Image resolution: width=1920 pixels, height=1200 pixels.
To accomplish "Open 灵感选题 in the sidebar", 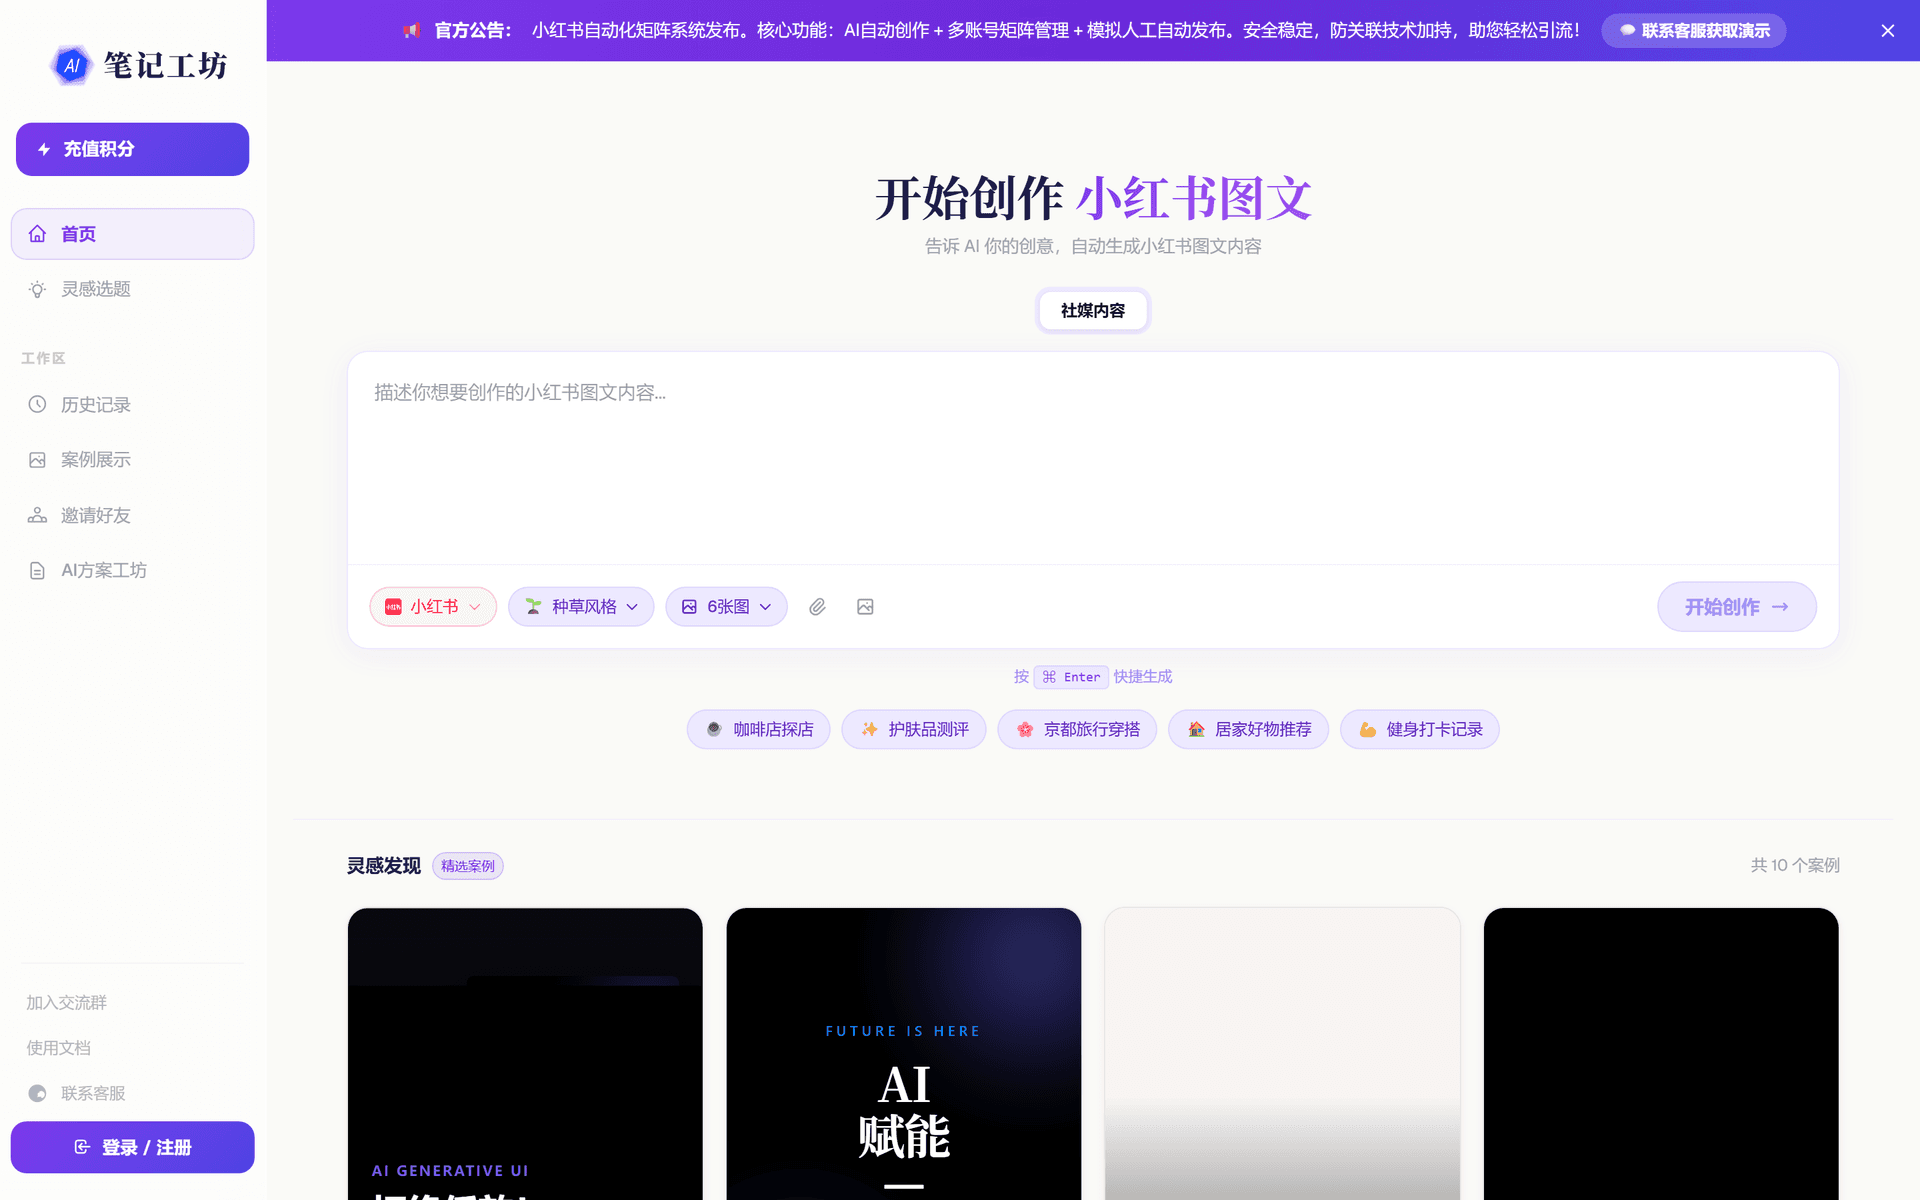I will tap(132, 289).
